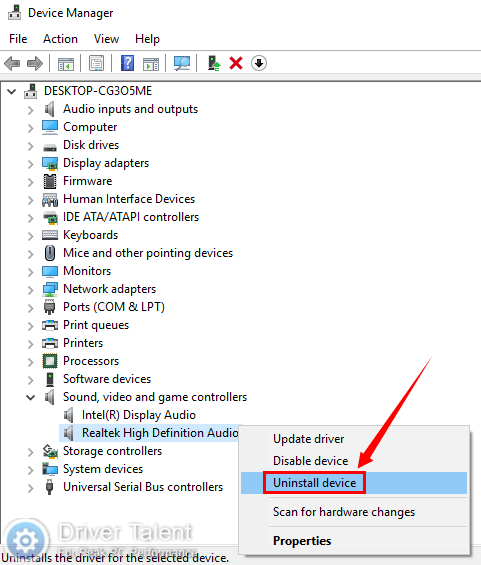
Task: Click the Ports (COM & LPT) plug icon
Action: click(49, 307)
